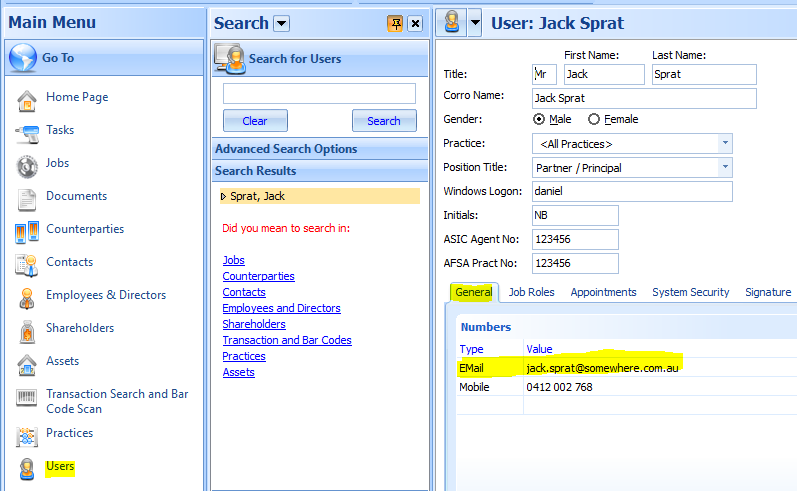Open the Practice dropdown list
The height and width of the screenshot is (491, 797).
point(724,144)
